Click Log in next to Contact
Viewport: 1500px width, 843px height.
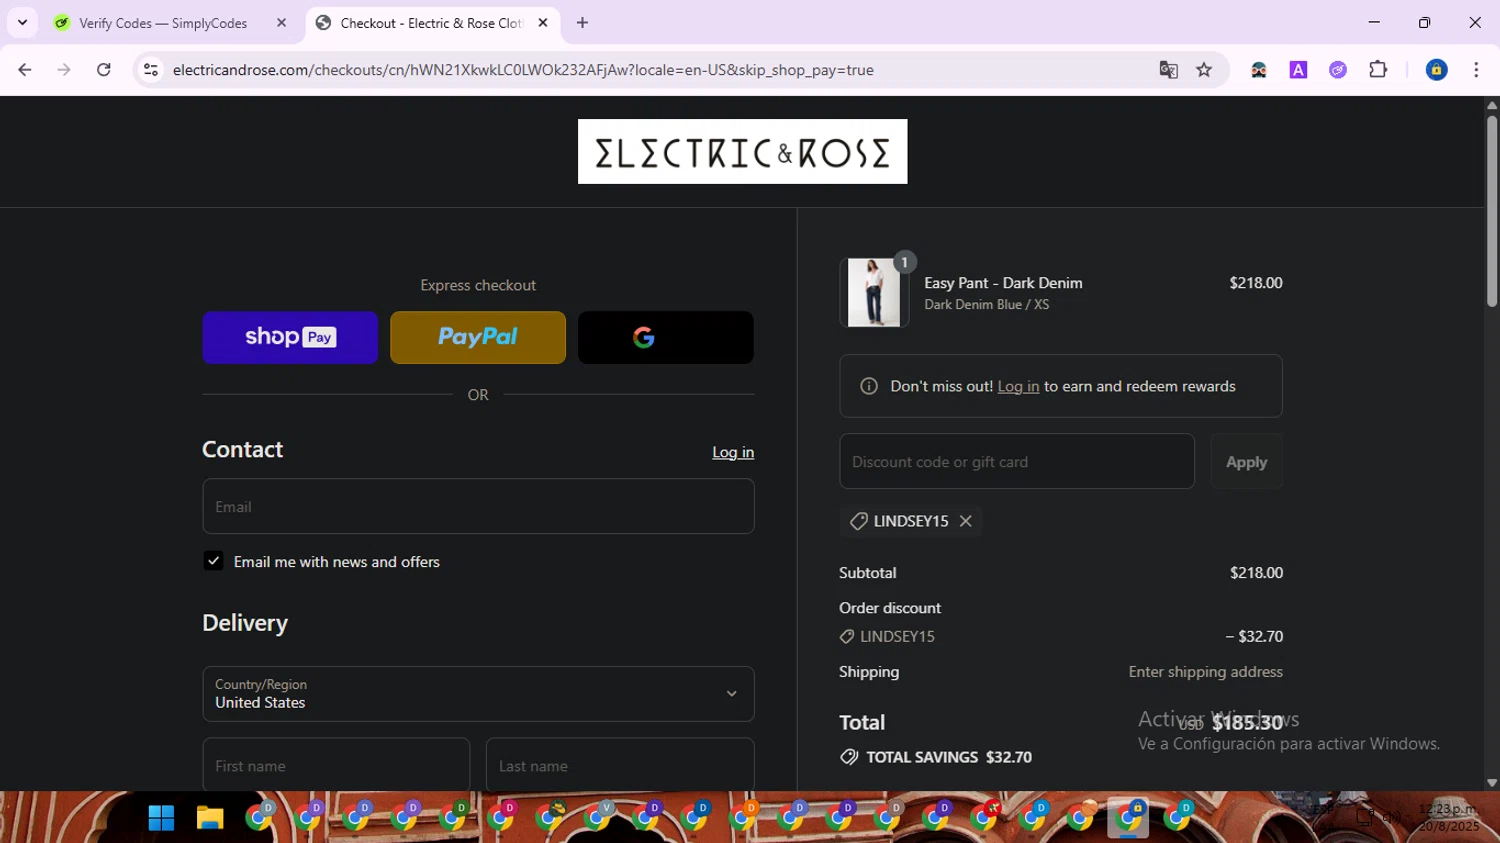[733, 452]
